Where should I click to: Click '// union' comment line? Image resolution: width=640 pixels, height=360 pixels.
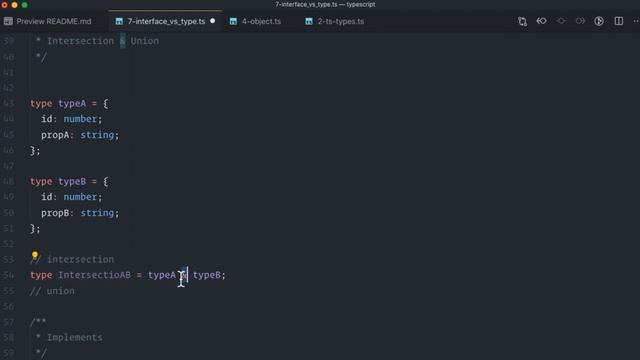[52, 291]
